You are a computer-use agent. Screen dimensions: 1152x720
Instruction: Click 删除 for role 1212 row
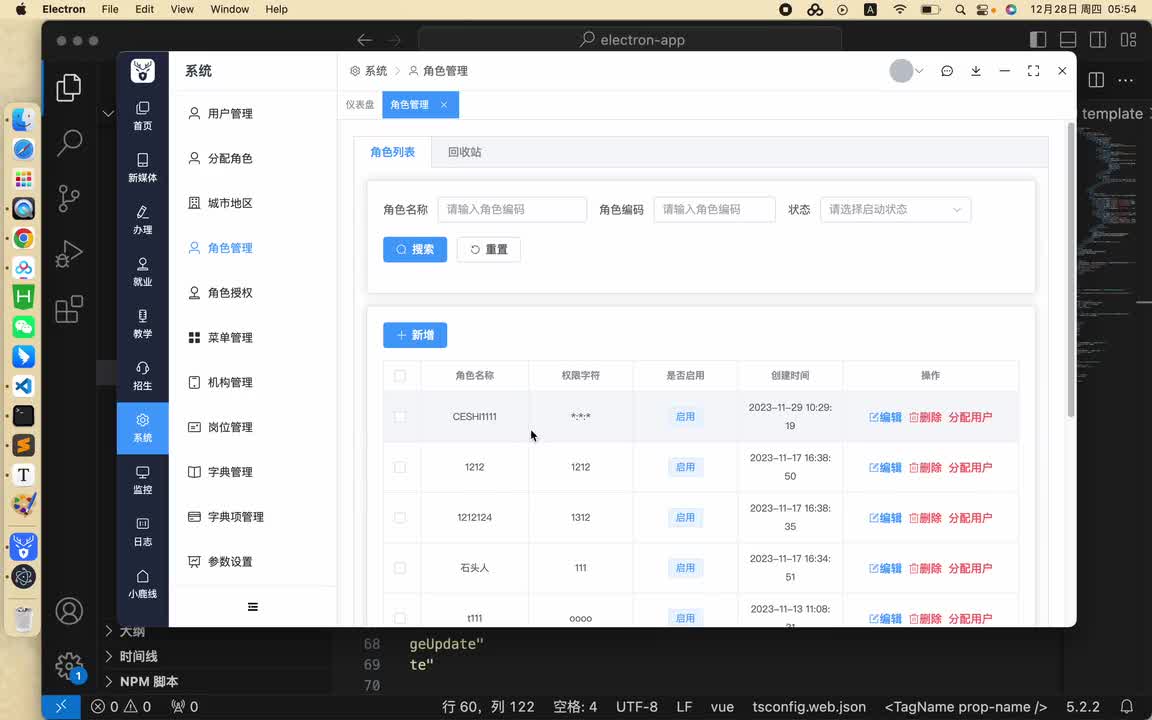coord(926,467)
